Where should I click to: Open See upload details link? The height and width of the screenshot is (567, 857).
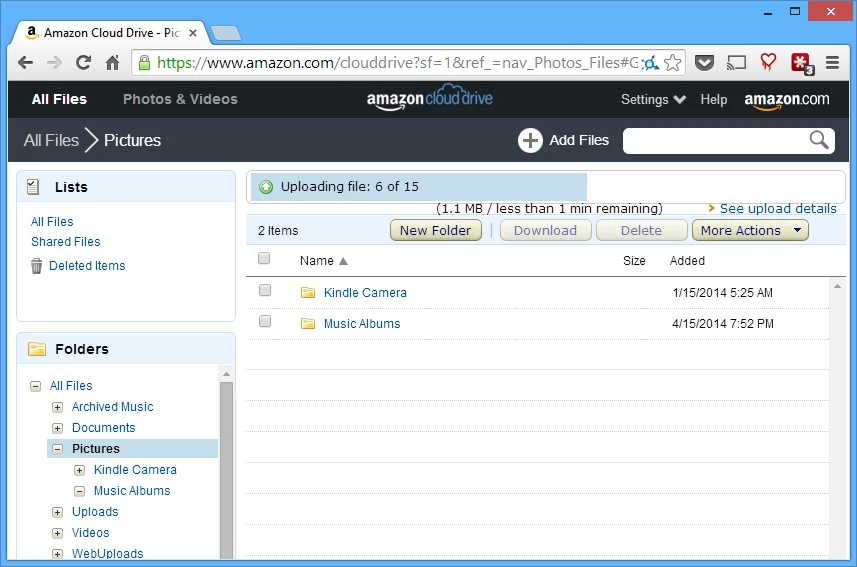coord(778,208)
